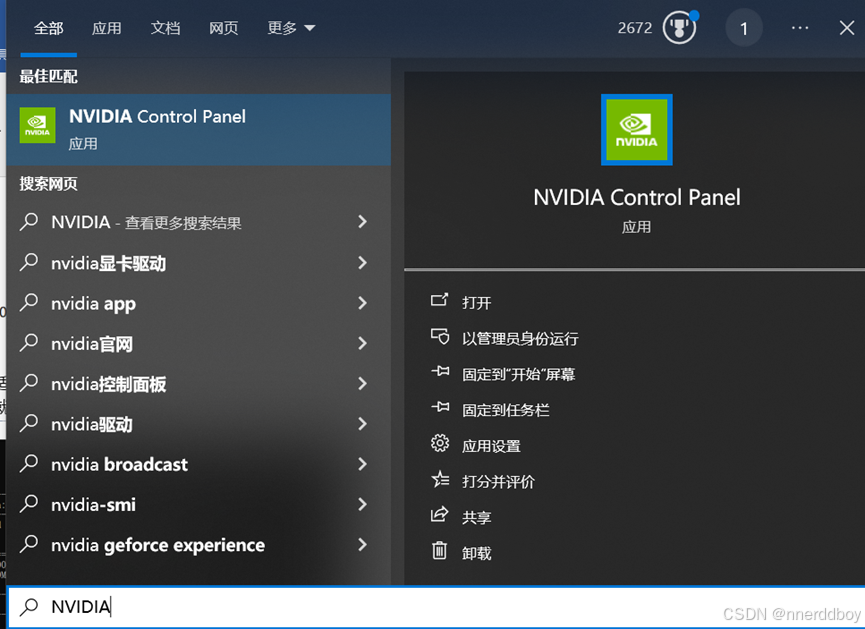Click magnifier icon in bottom search box

click(29, 606)
